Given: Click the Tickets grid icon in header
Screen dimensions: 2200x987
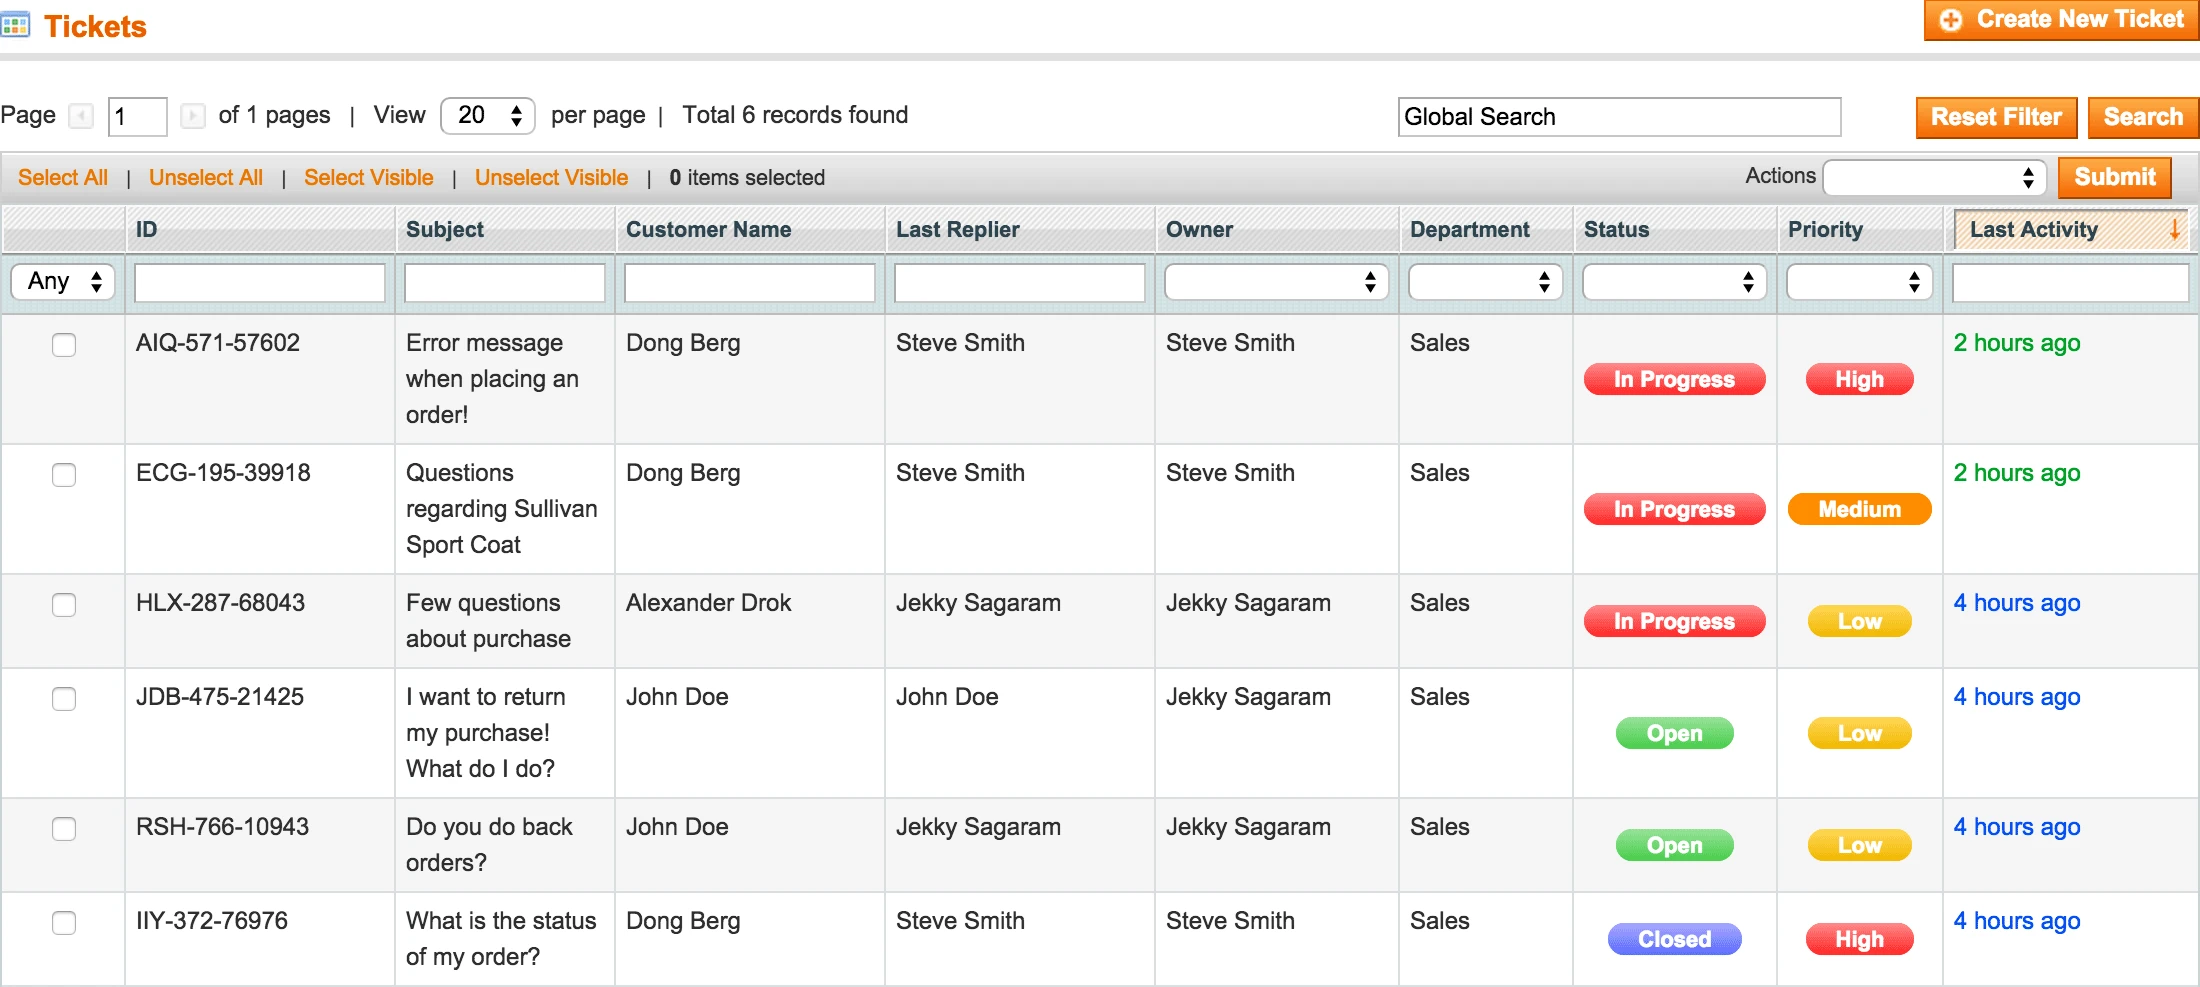Looking at the screenshot, I should [x=16, y=23].
